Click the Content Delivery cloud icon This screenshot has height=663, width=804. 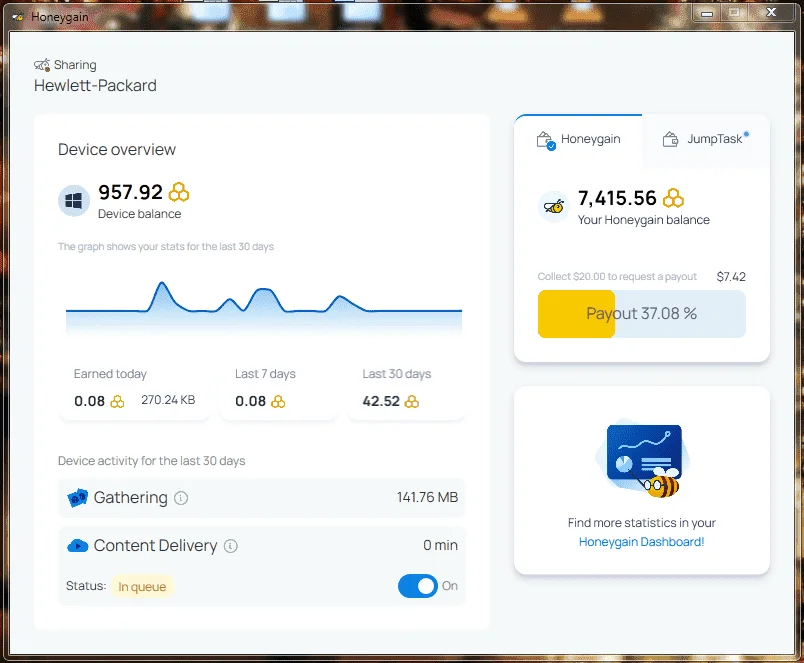77,546
